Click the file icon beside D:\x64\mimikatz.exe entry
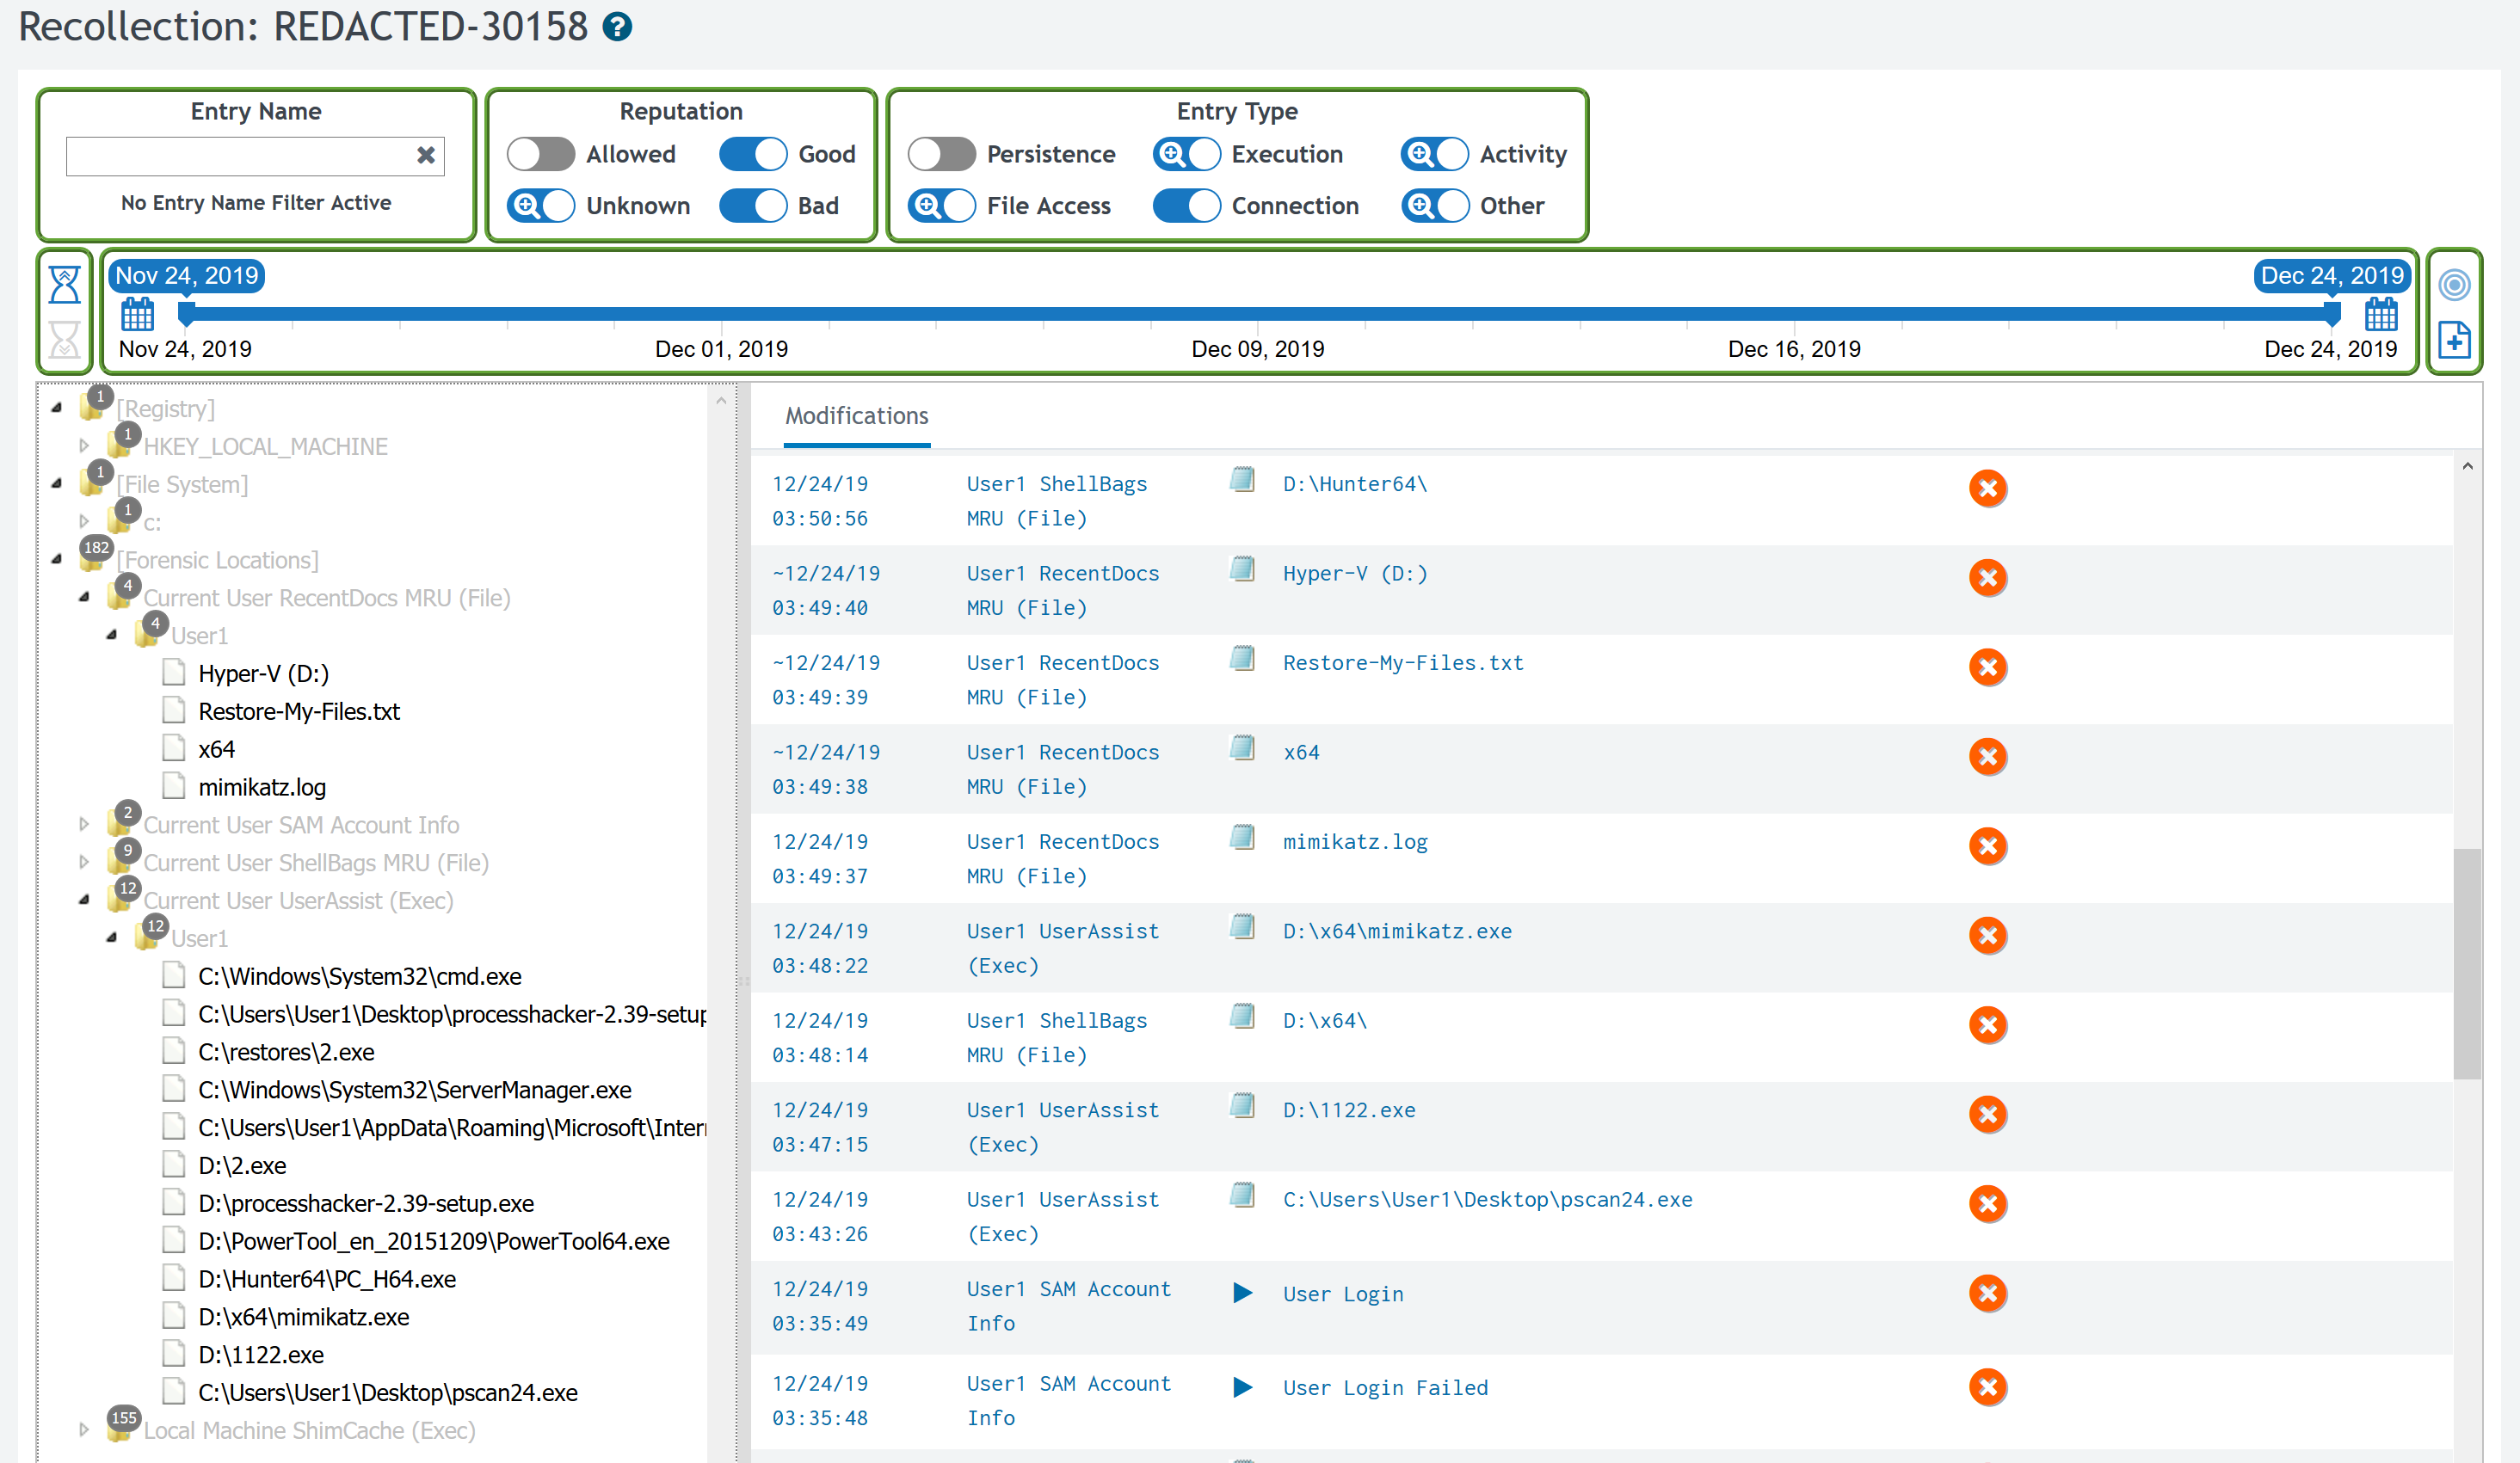This screenshot has height=1463, width=2520. pyautogui.click(x=1242, y=927)
